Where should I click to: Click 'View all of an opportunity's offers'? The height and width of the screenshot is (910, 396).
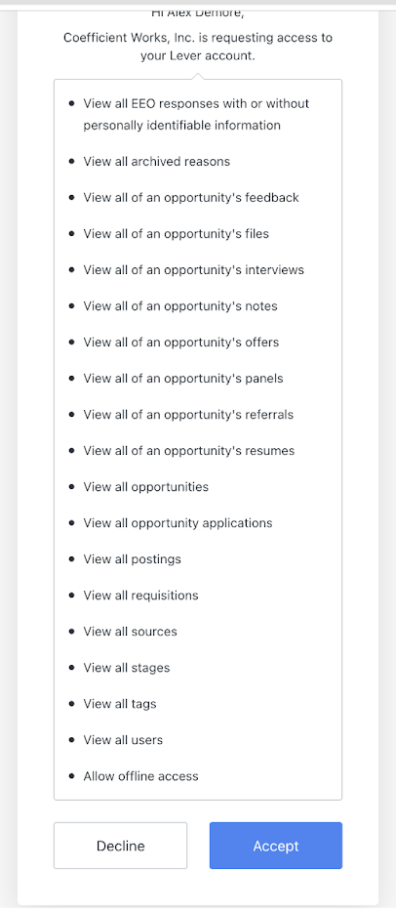click(181, 342)
